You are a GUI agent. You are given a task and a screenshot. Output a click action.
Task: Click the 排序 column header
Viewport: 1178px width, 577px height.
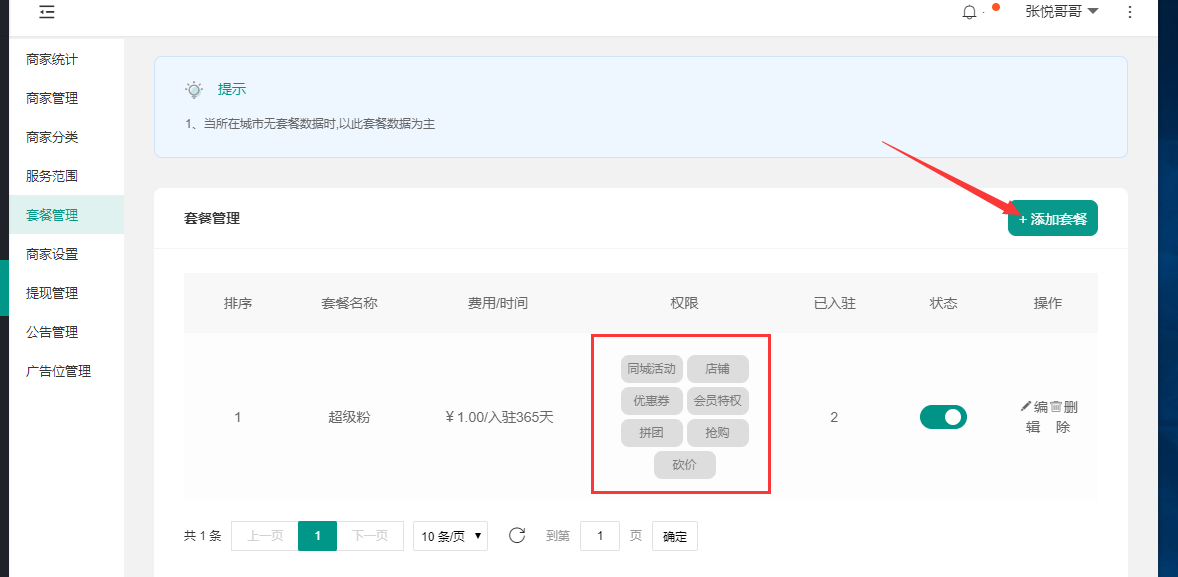pos(237,304)
